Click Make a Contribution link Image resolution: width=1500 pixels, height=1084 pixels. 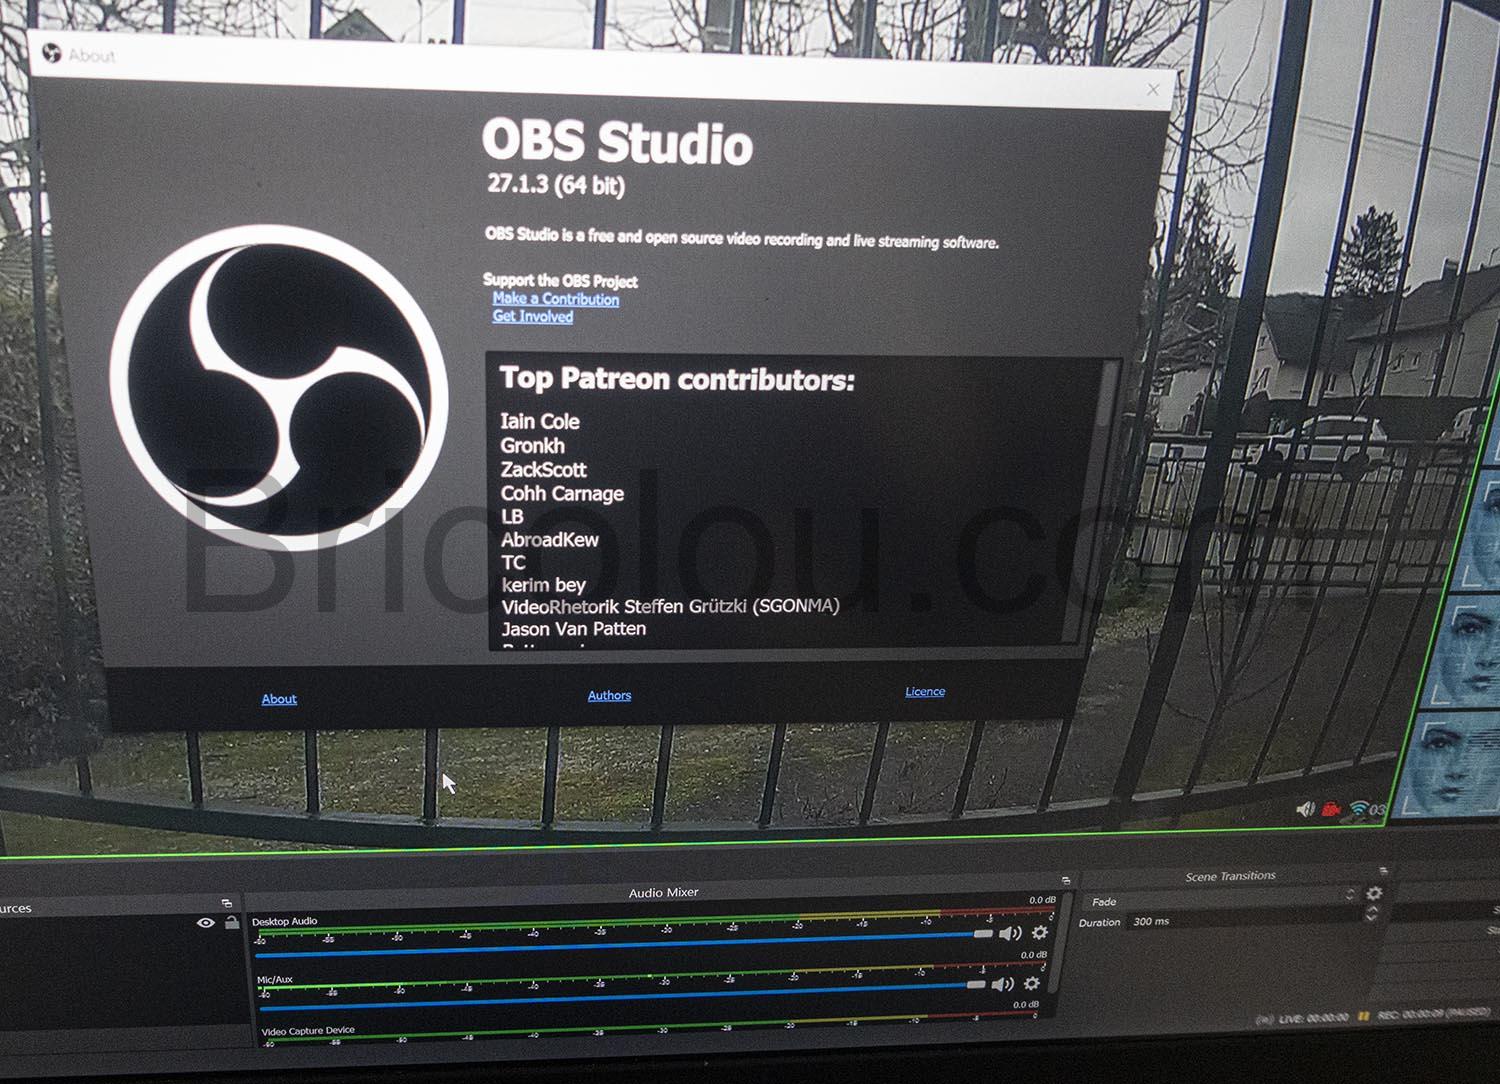556,299
